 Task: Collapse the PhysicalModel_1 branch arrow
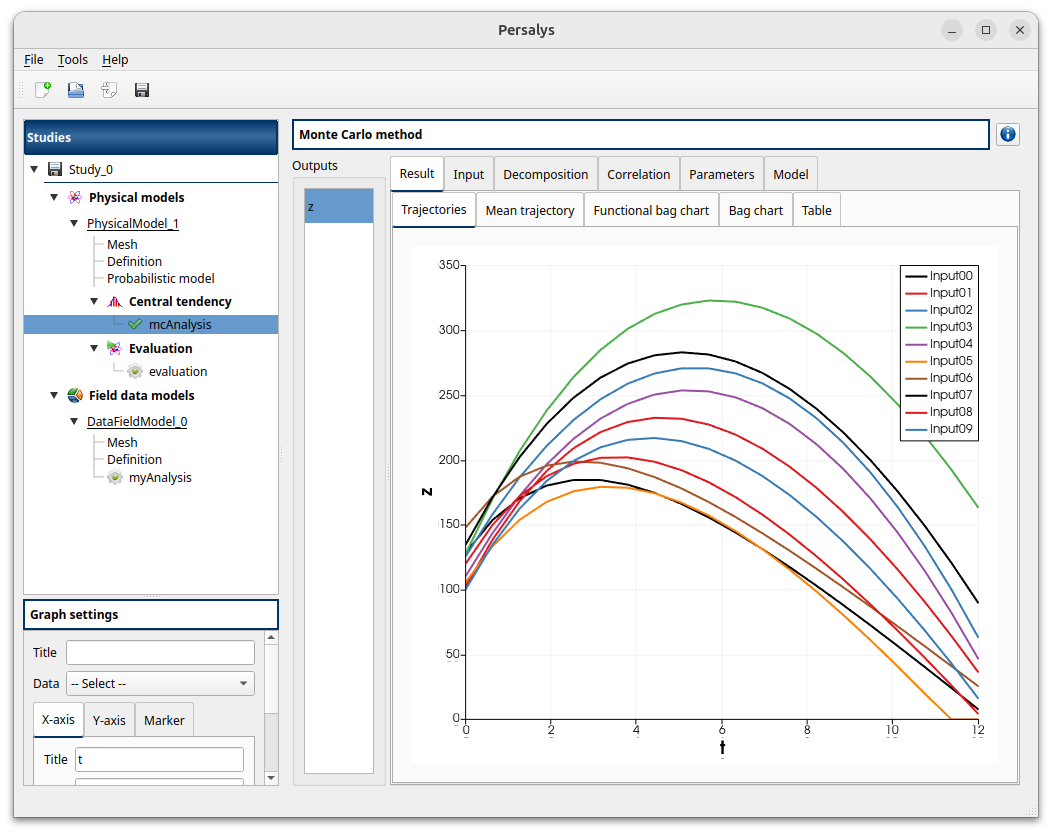[74, 224]
